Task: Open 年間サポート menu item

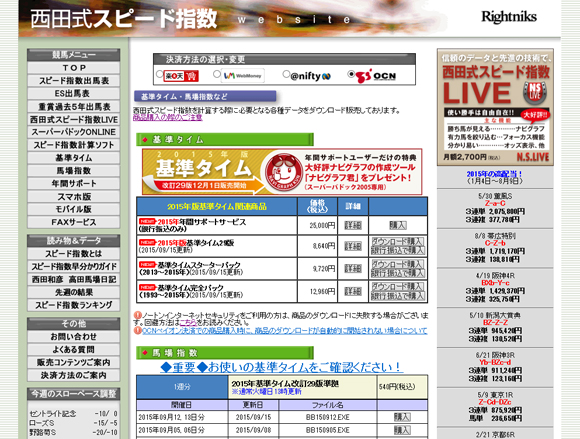Action: coord(74,183)
